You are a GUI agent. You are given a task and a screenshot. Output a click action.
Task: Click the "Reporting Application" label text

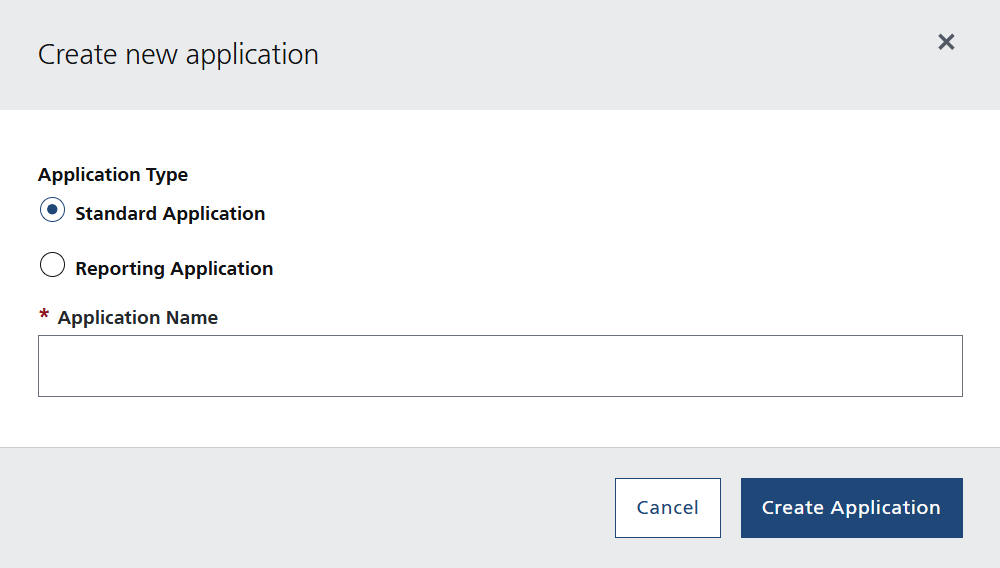click(174, 269)
